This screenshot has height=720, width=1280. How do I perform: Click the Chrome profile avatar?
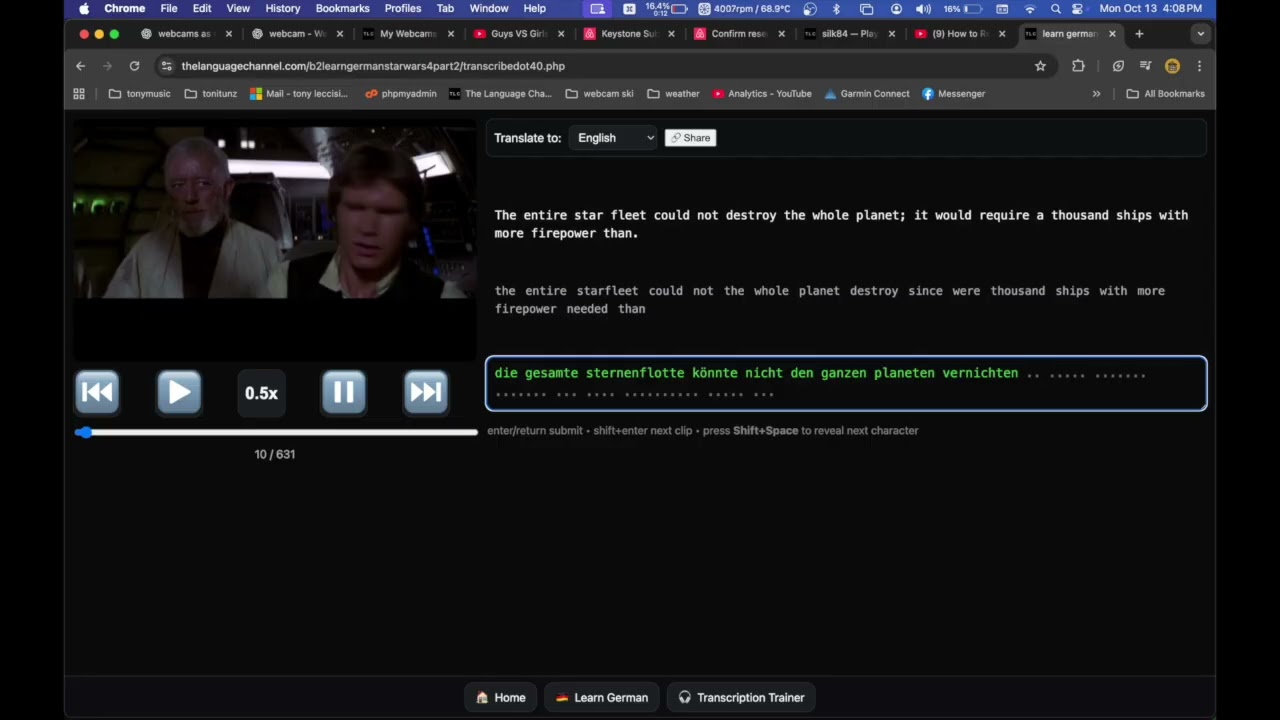tap(1172, 66)
